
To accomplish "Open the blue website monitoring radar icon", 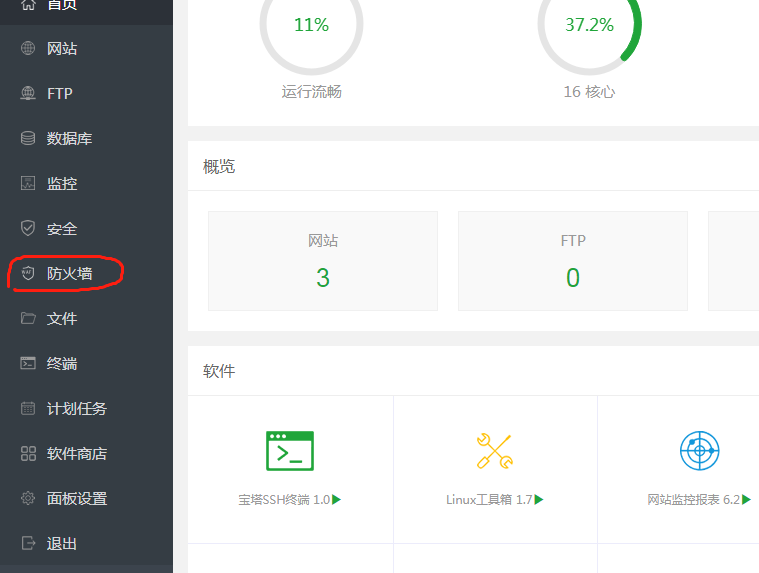I will pos(699,451).
